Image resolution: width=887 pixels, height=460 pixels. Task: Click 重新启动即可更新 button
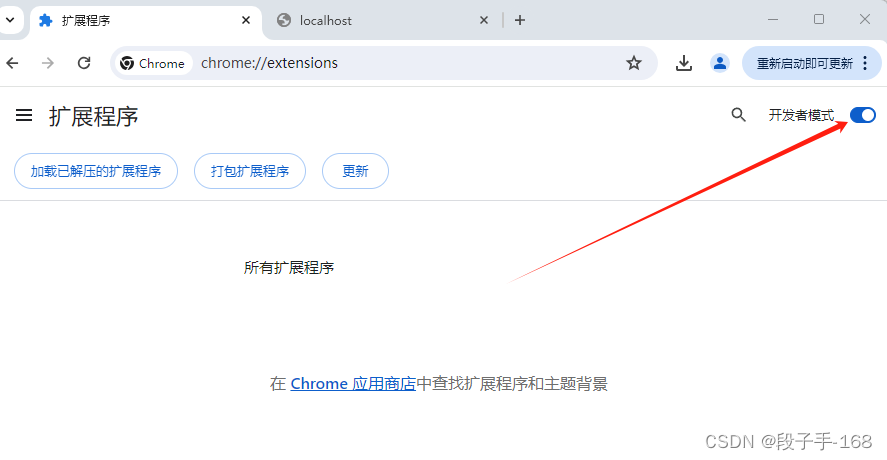coord(804,63)
